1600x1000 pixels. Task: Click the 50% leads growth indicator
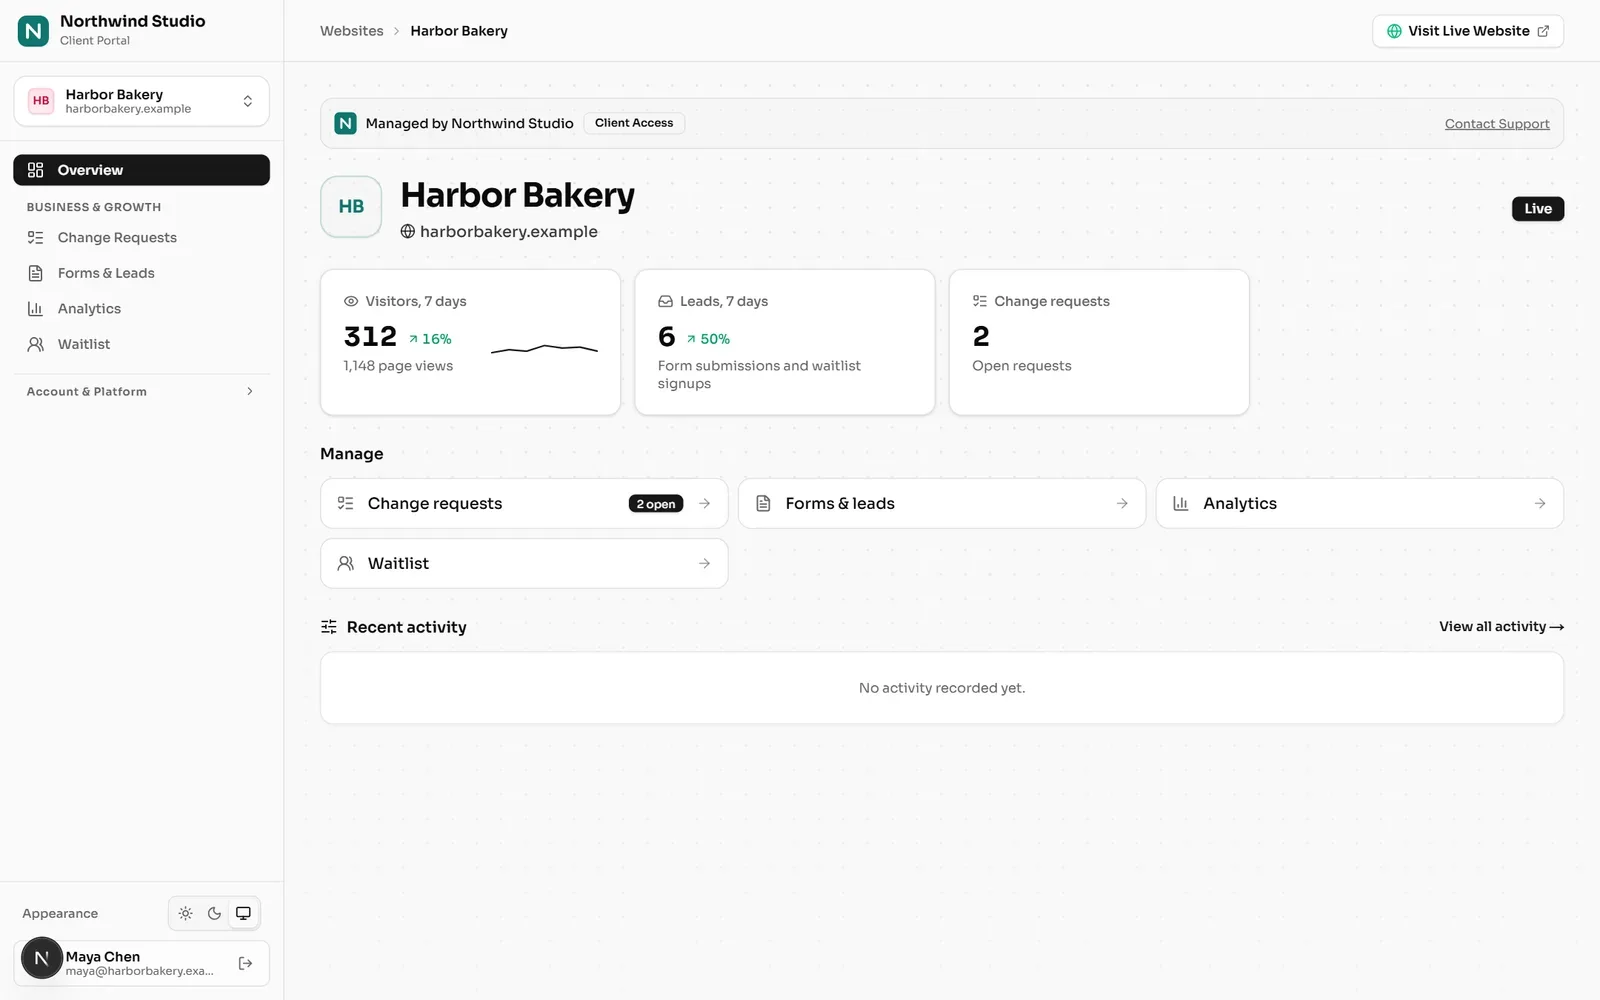[x=708, y=339]
